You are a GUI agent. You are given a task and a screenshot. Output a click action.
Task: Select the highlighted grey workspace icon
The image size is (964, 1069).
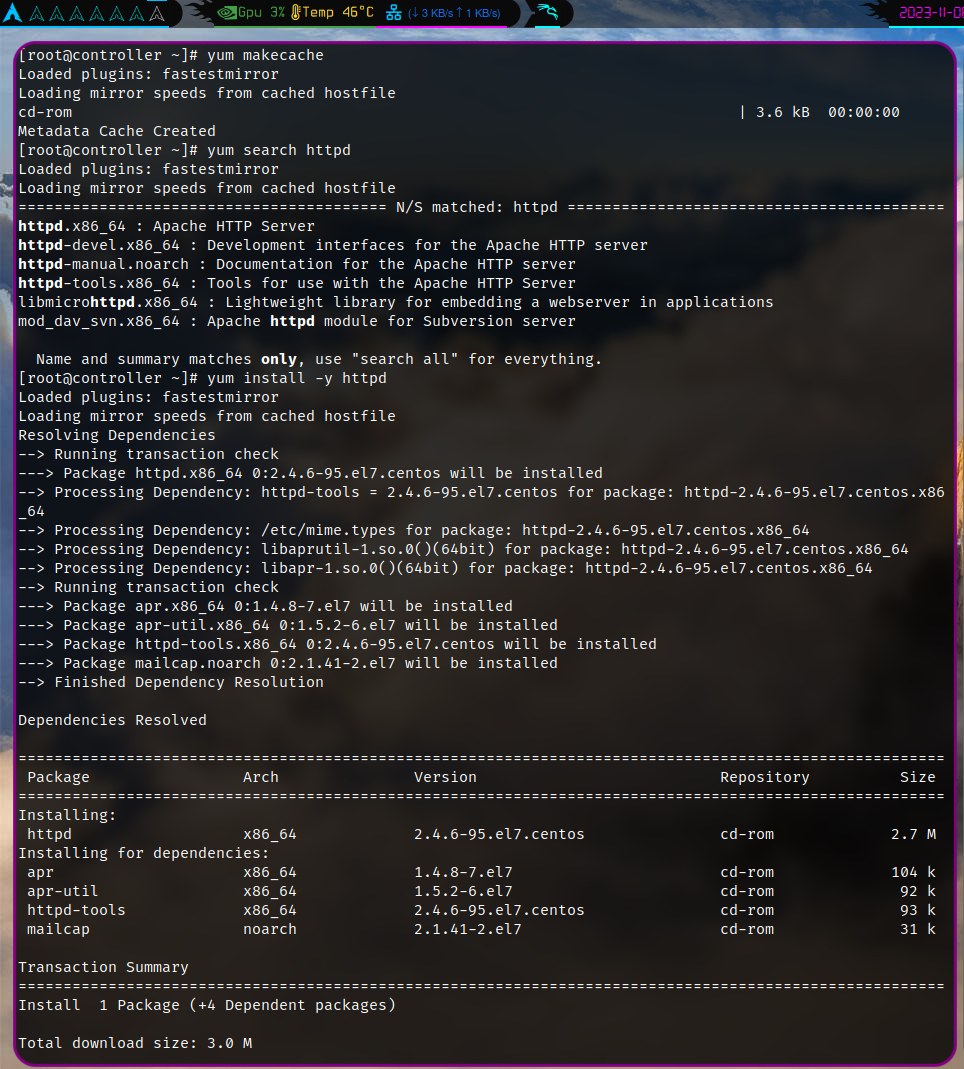tap(156, 14)
